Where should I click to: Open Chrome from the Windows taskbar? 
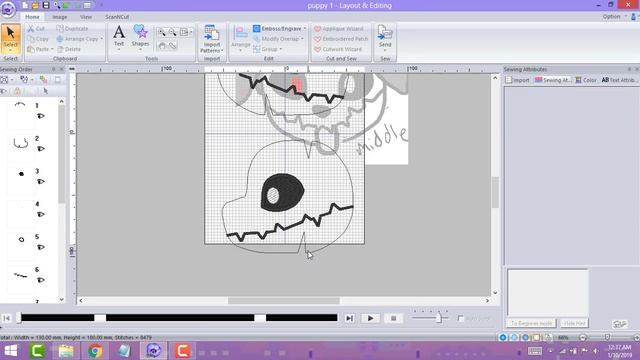coord(95,351)
